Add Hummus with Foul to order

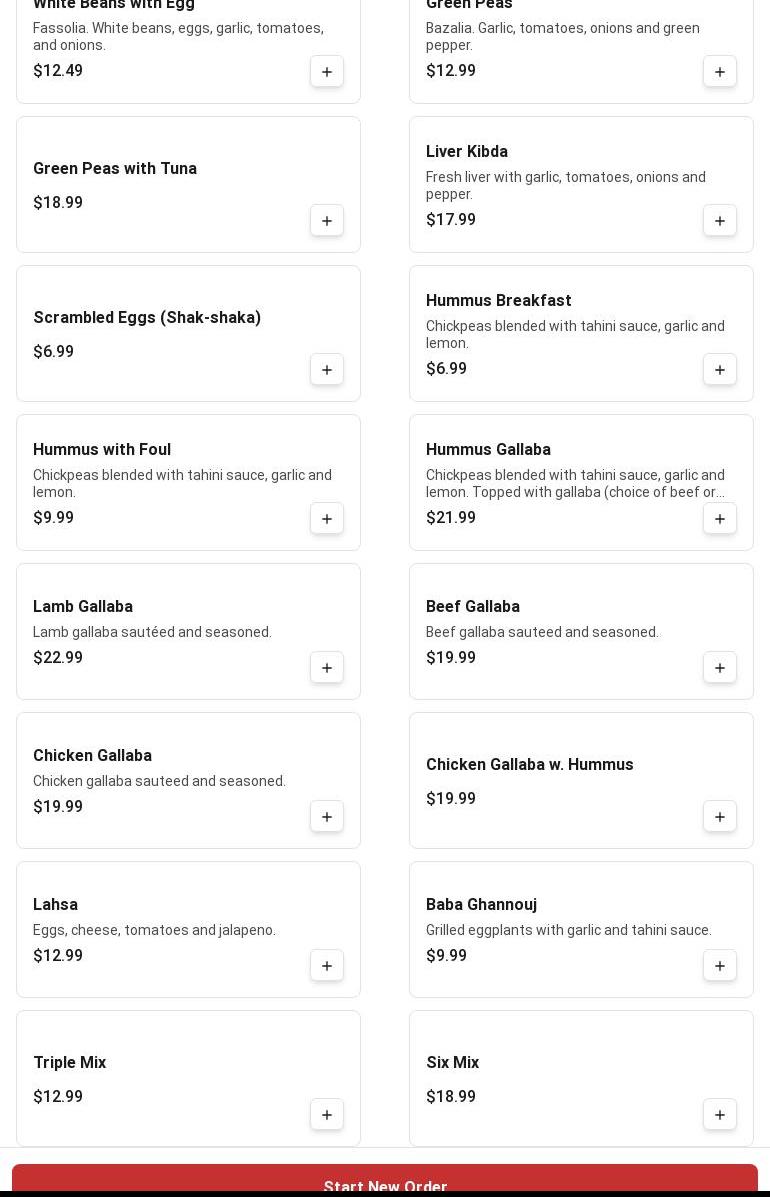(x=327, y=518)
